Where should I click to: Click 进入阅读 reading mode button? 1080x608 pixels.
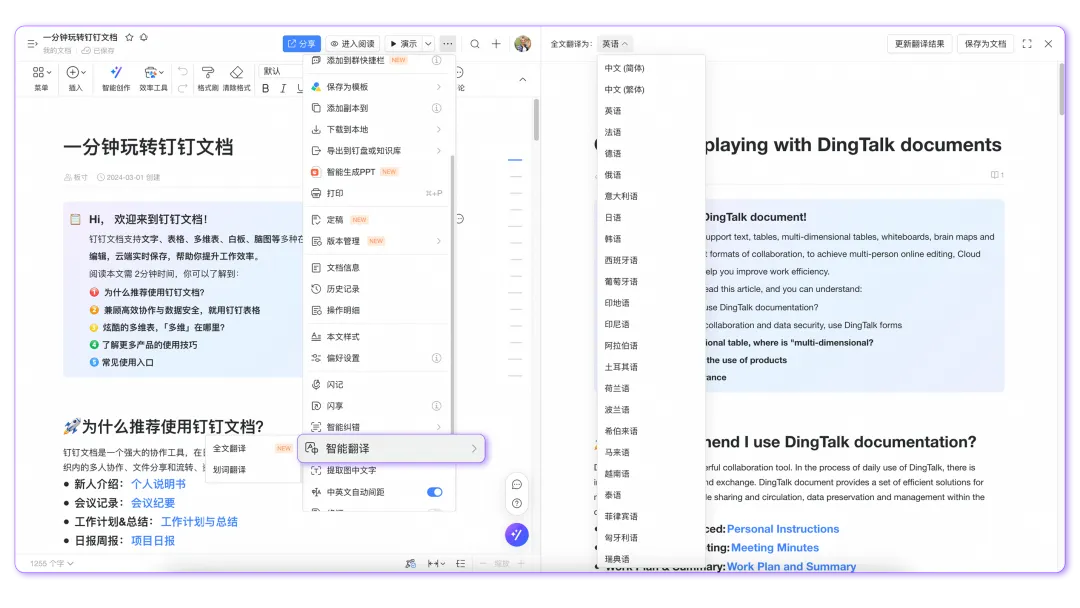[353, 43]
